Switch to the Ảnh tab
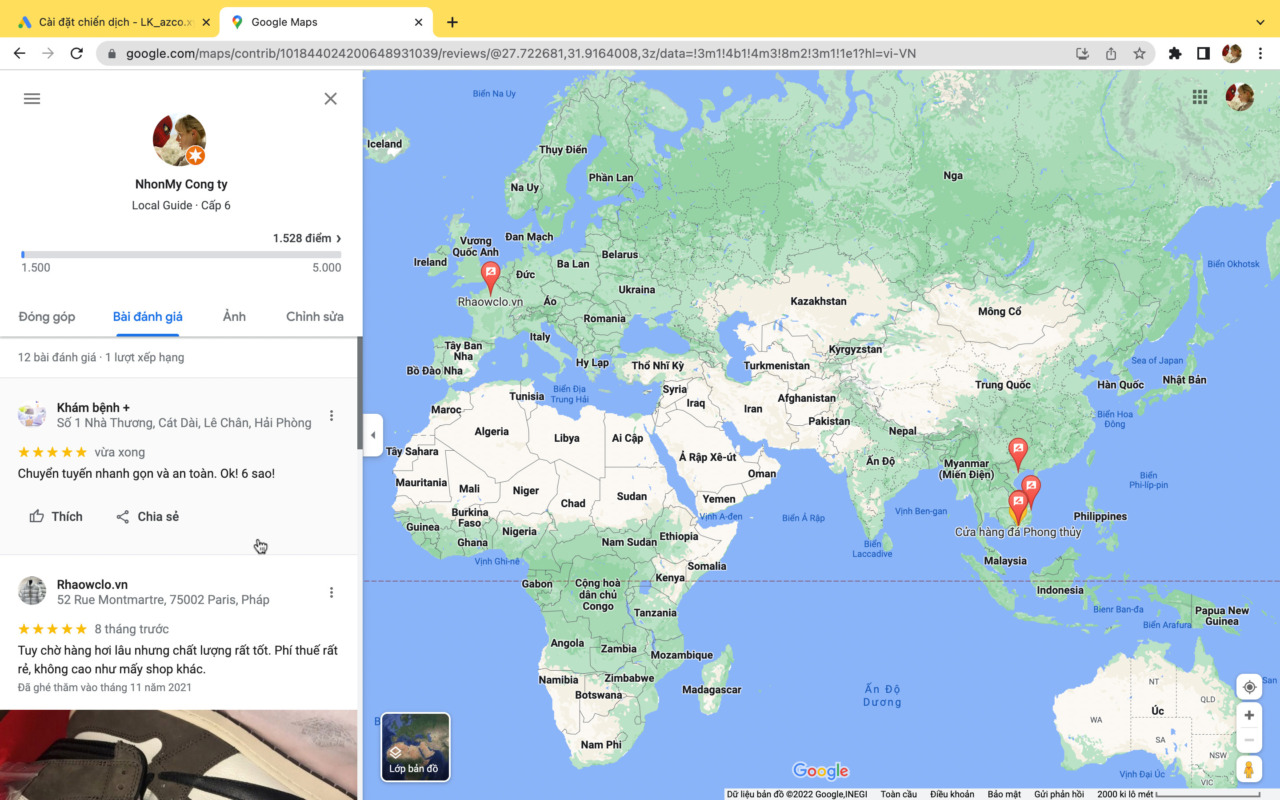 point(234,317)
